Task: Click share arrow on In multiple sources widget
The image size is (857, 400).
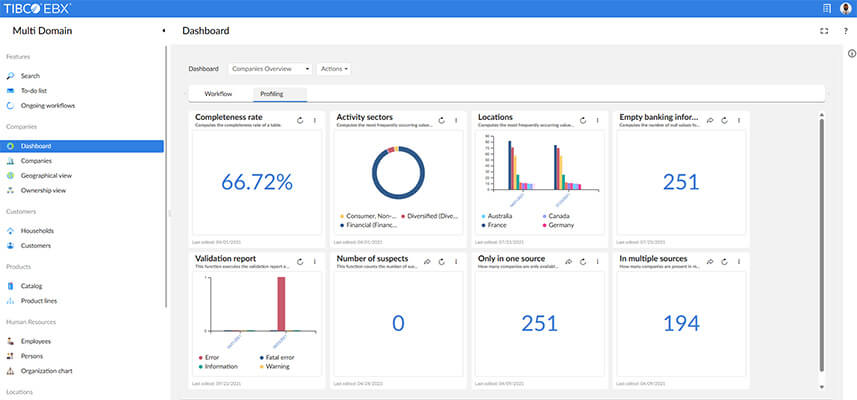Action: [710, 262]
